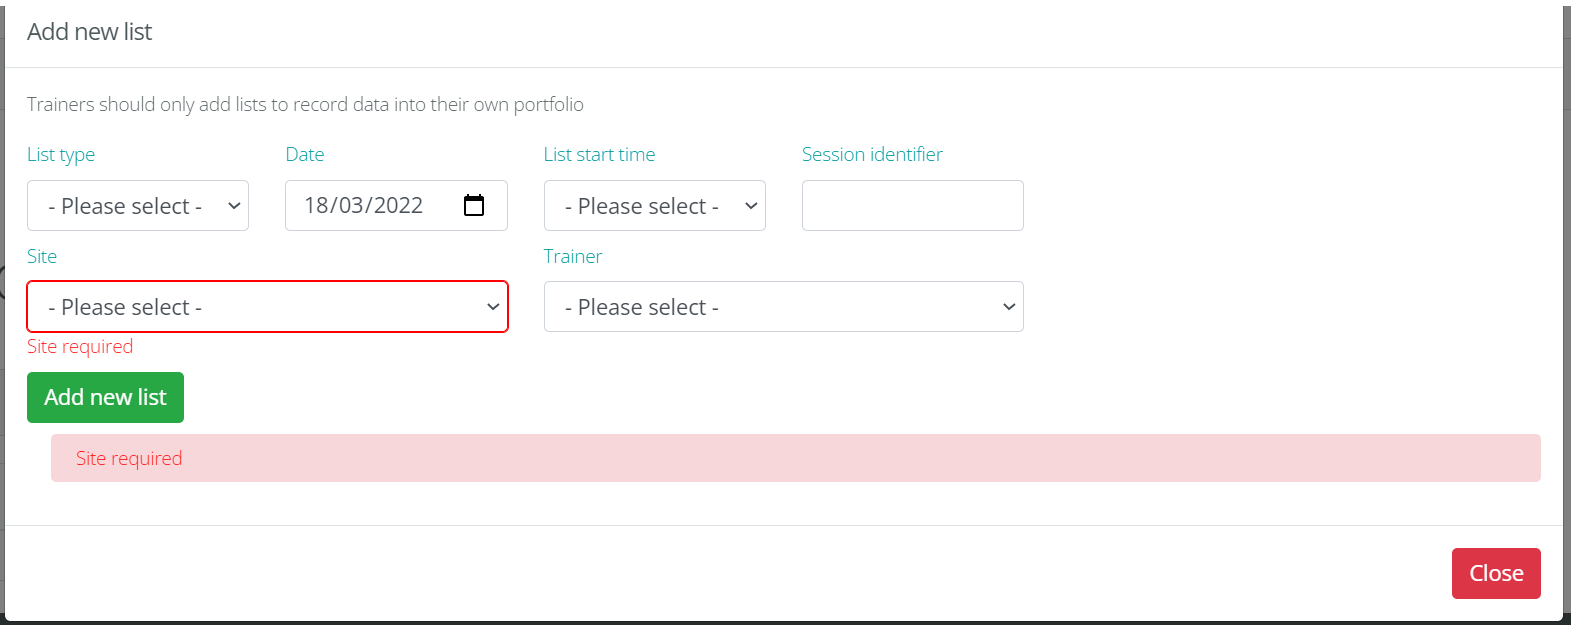Select the day segment in Date field

(x=316, y=206)
